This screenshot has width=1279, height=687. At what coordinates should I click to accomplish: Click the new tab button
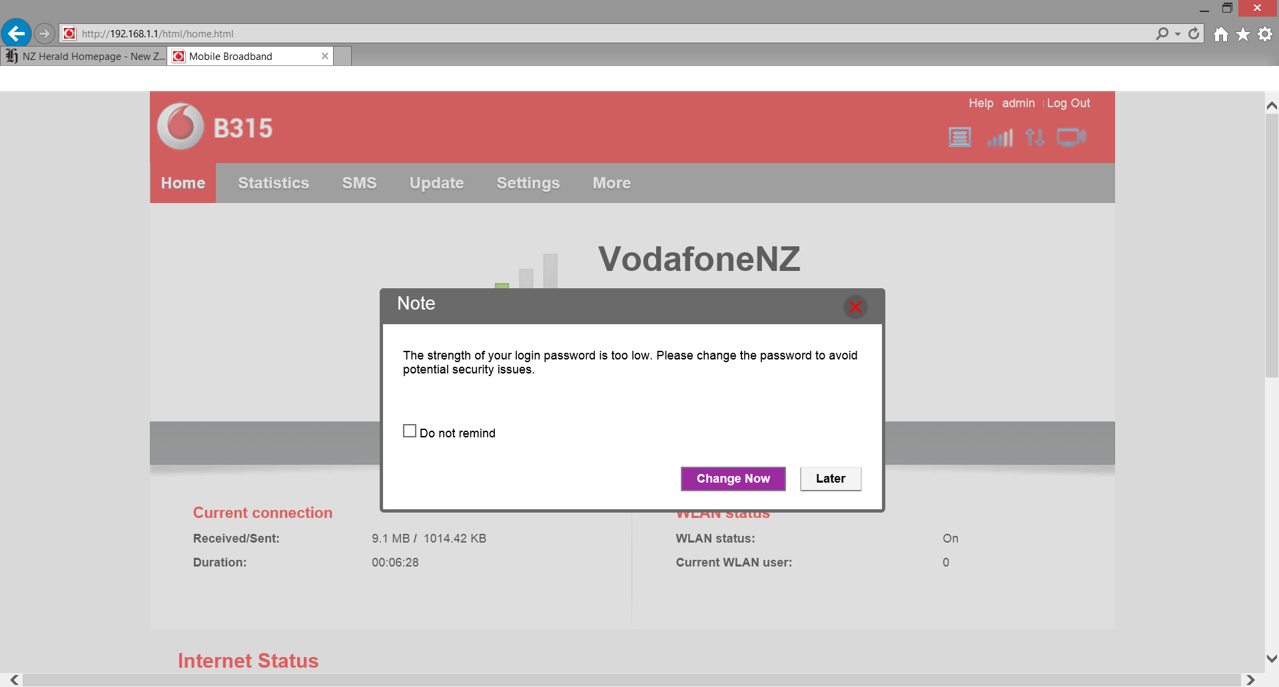(342, 56)
